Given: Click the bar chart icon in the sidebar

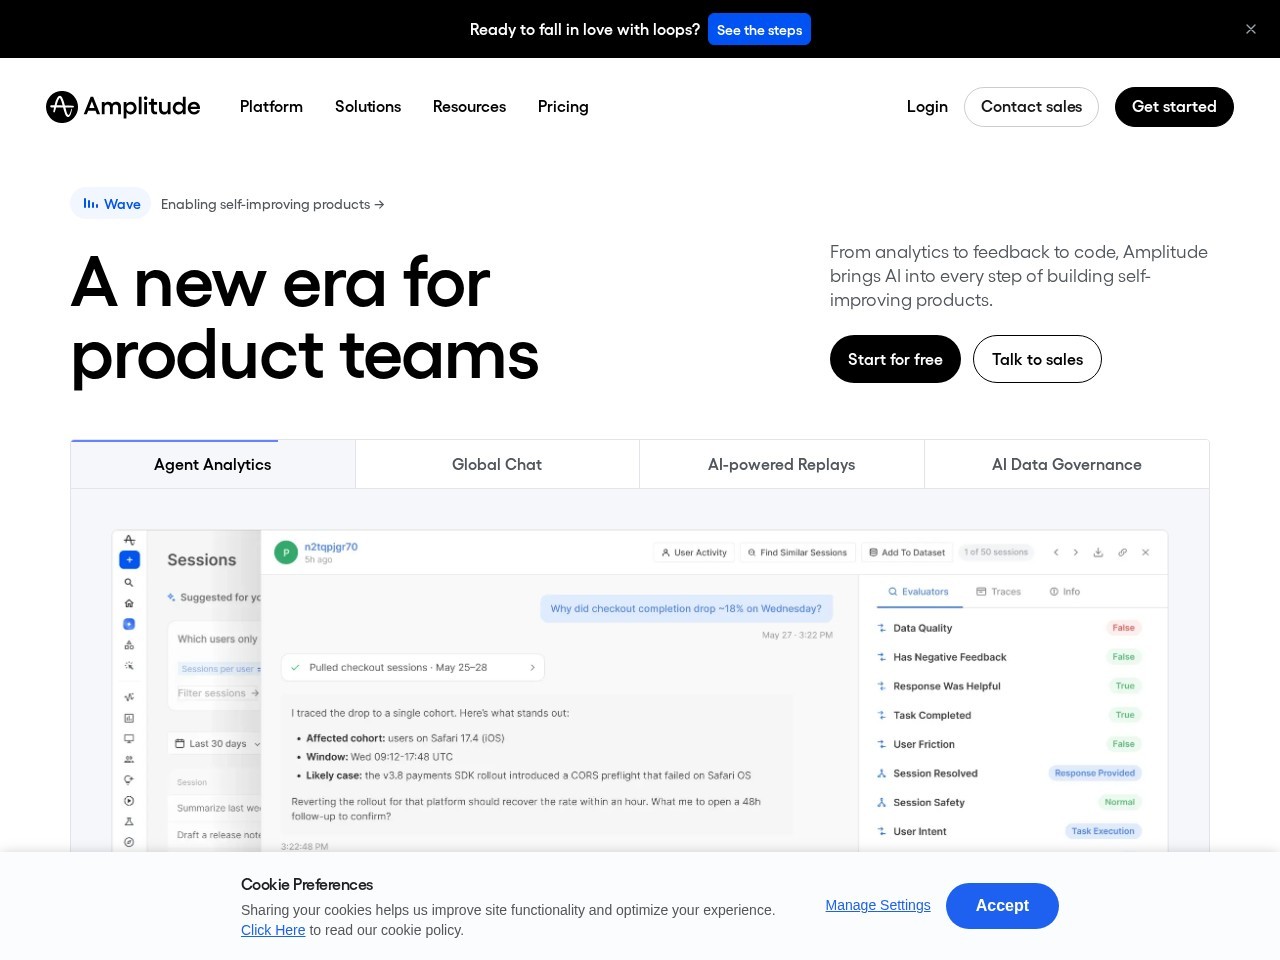Looking at the screenshot, I should [129, 718].
